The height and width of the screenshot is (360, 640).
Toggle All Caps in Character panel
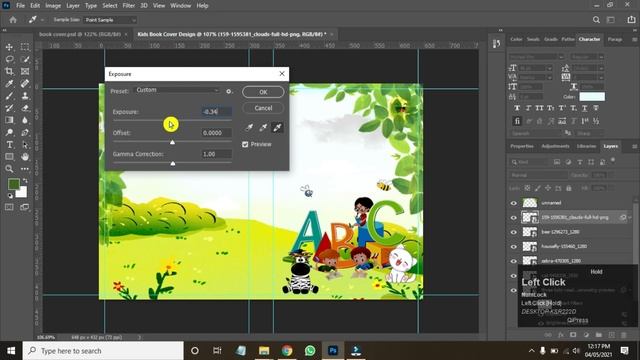[539, 108]
